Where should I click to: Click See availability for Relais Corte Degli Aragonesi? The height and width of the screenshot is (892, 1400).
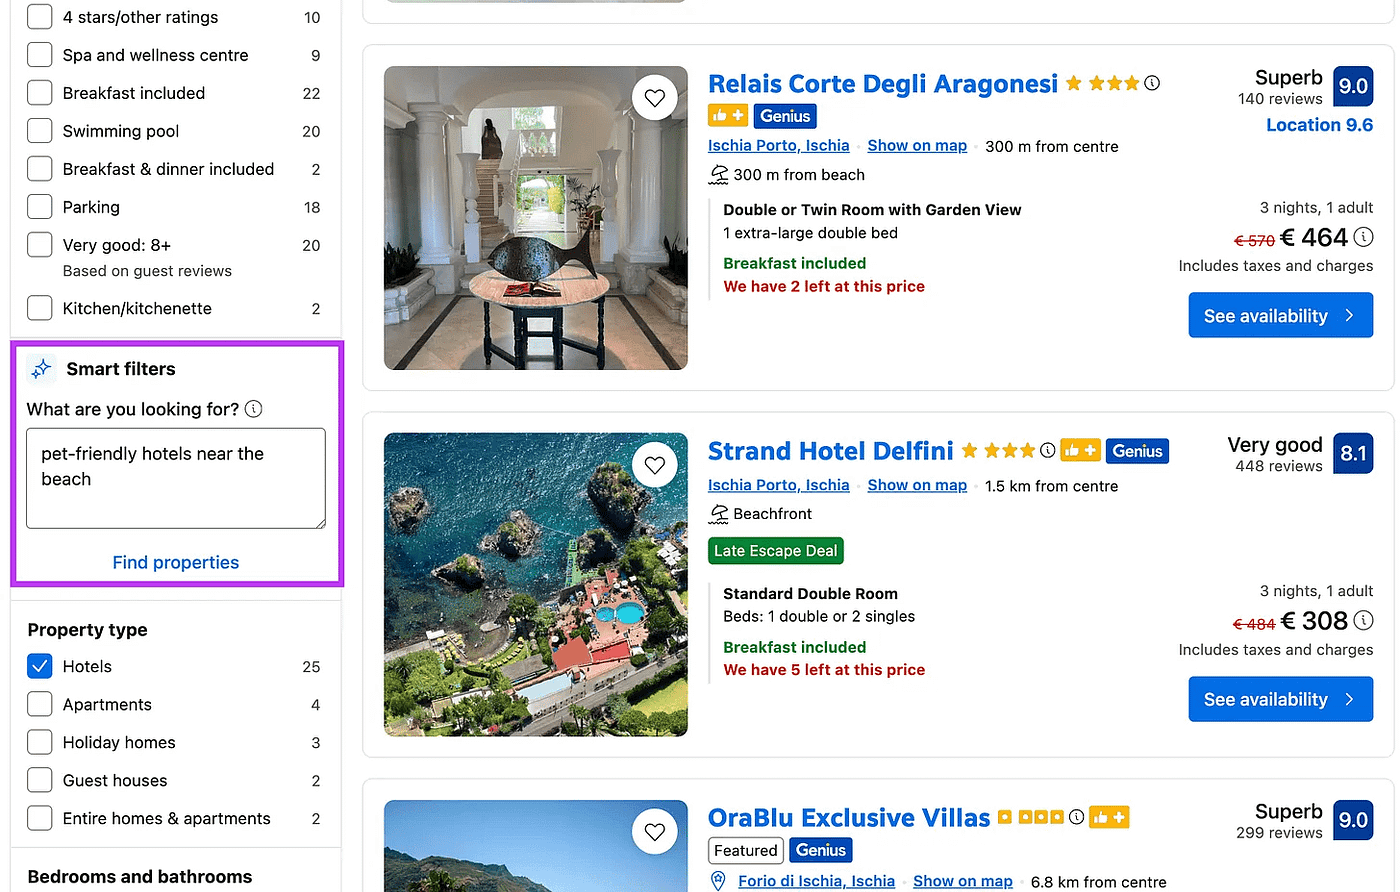click(x=1280, y=316)
